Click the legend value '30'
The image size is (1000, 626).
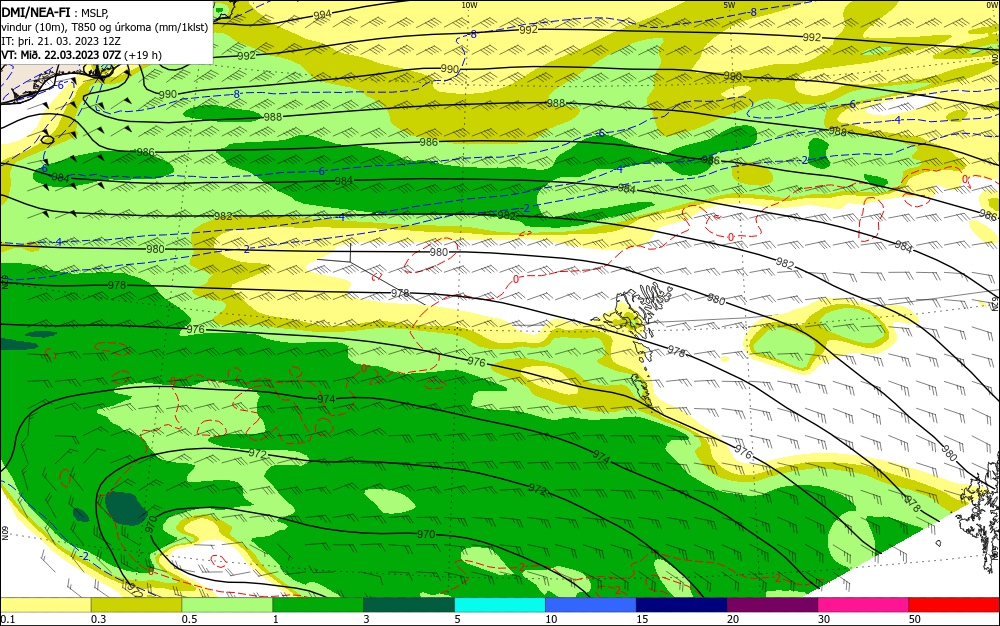click(824, 619)
